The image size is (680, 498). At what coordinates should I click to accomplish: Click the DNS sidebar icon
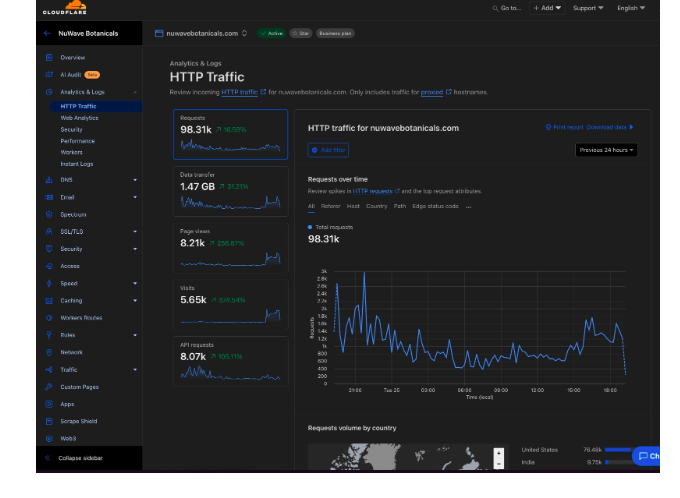[49, 180]
